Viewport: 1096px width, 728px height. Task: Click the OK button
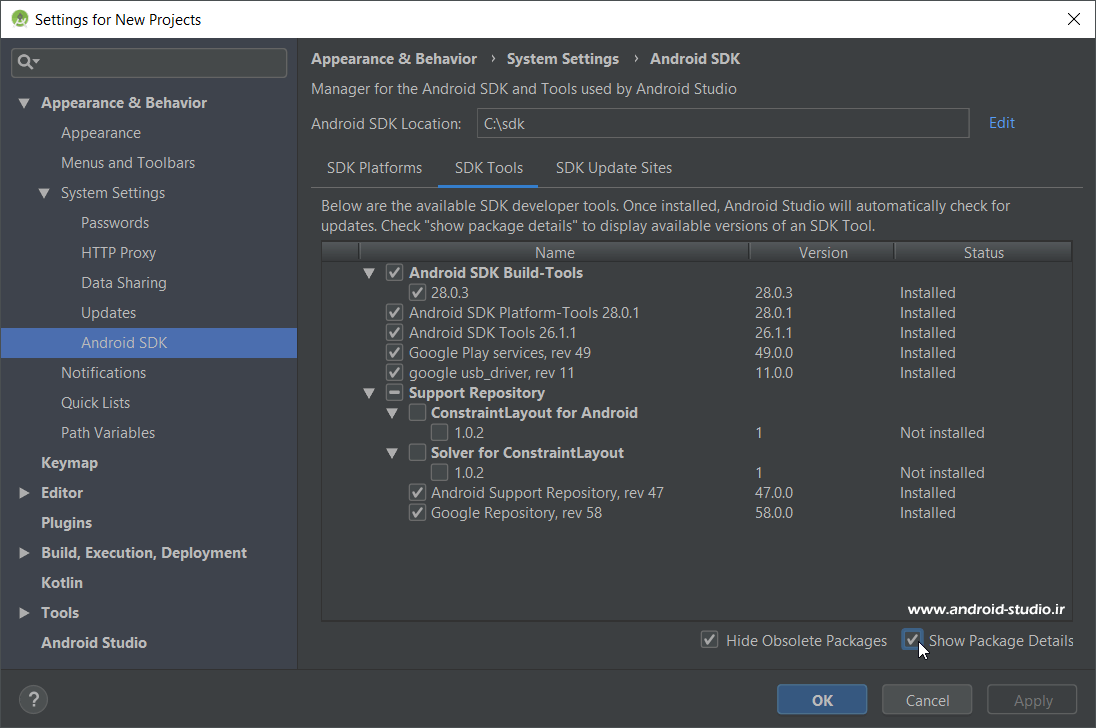822,700
